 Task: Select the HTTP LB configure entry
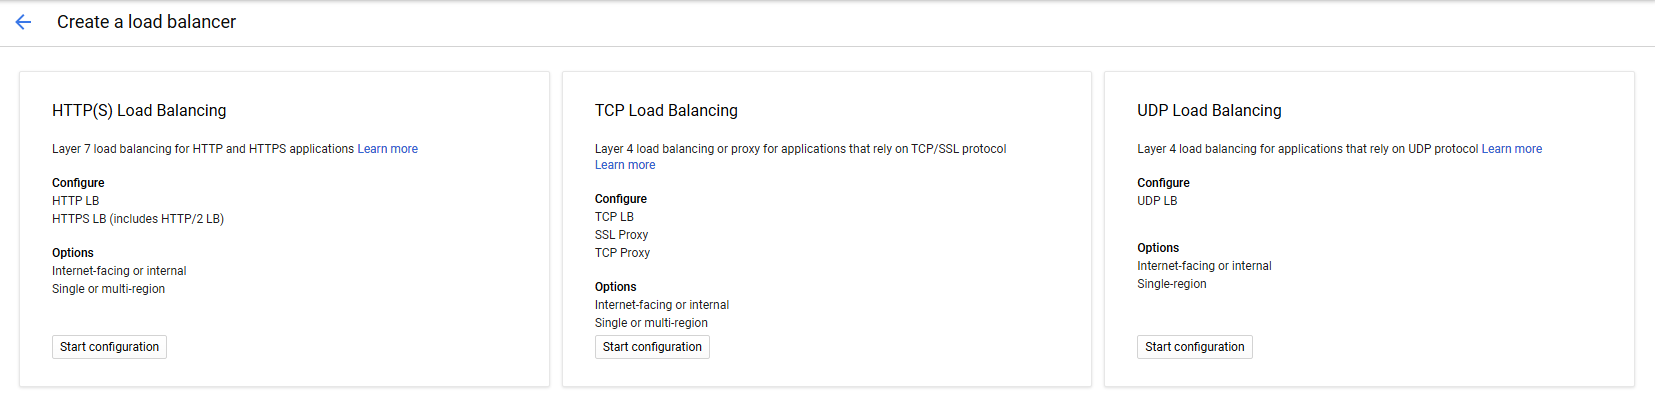[x=75, y=201]
